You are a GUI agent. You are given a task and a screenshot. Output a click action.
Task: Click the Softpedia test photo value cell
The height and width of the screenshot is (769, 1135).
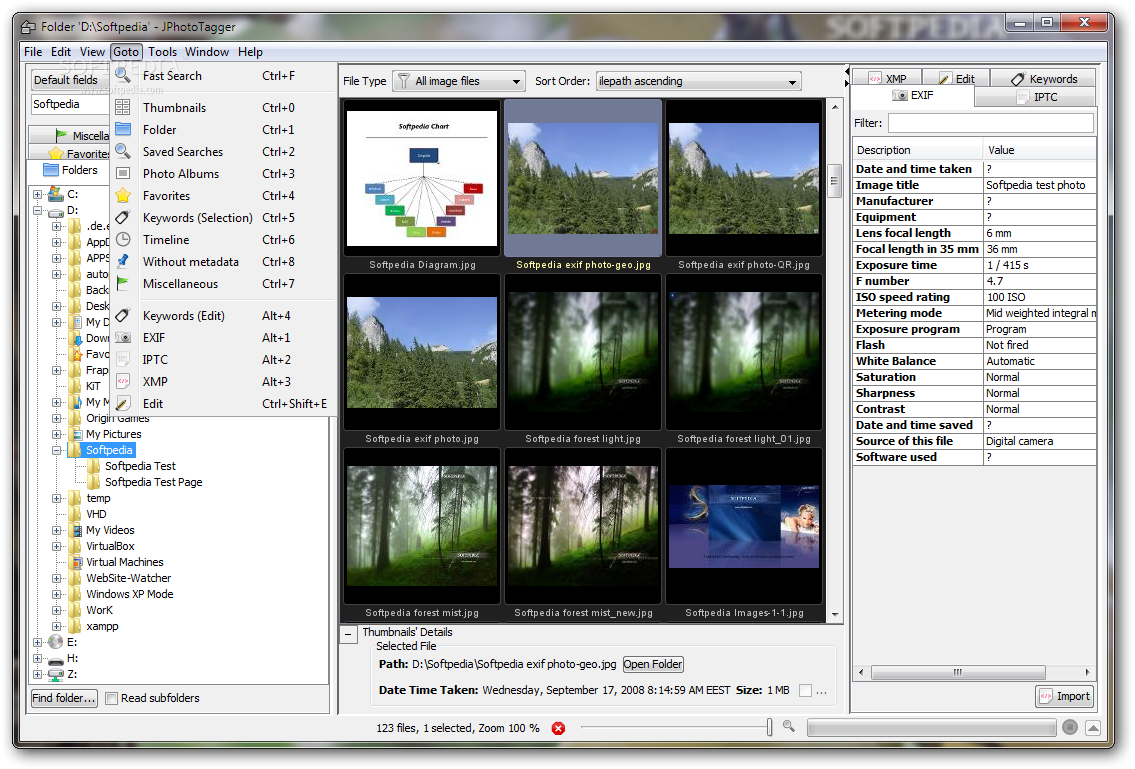pyautogui.click(x=1039, y=185)
